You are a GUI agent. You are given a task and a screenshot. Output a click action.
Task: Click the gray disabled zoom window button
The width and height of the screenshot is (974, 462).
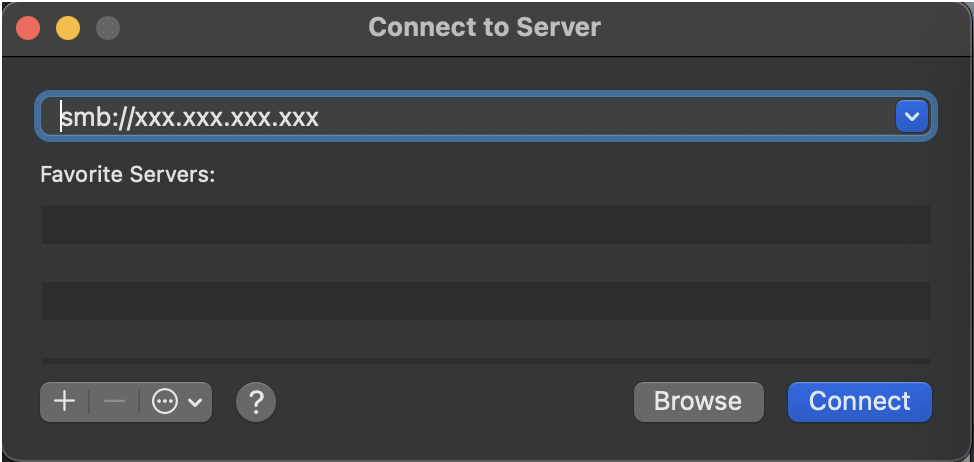107,29
